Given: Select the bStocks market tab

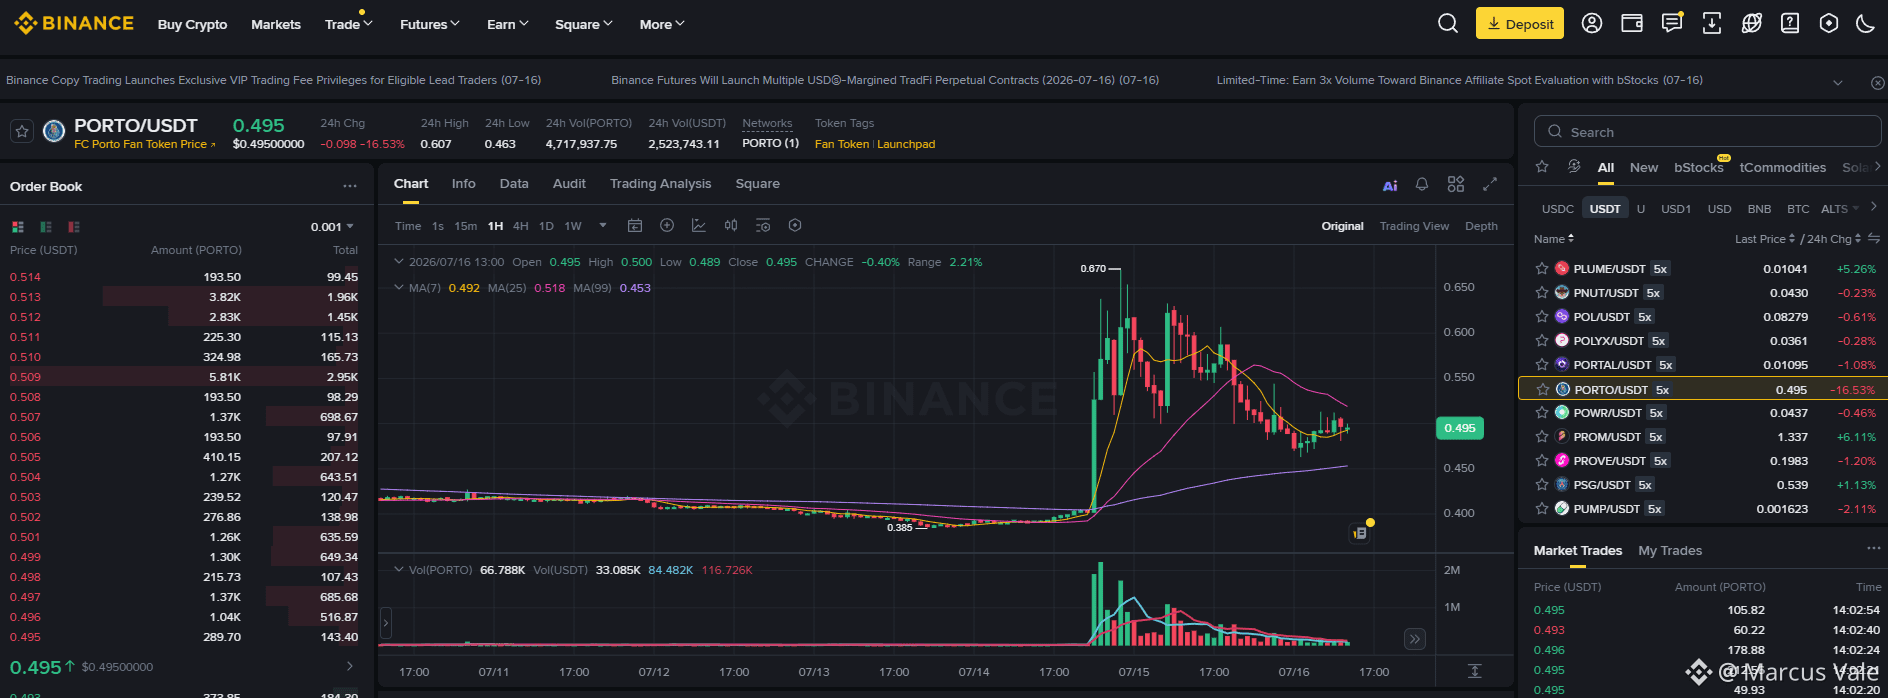Looking at the screenshot, I should pos(1699,168).
